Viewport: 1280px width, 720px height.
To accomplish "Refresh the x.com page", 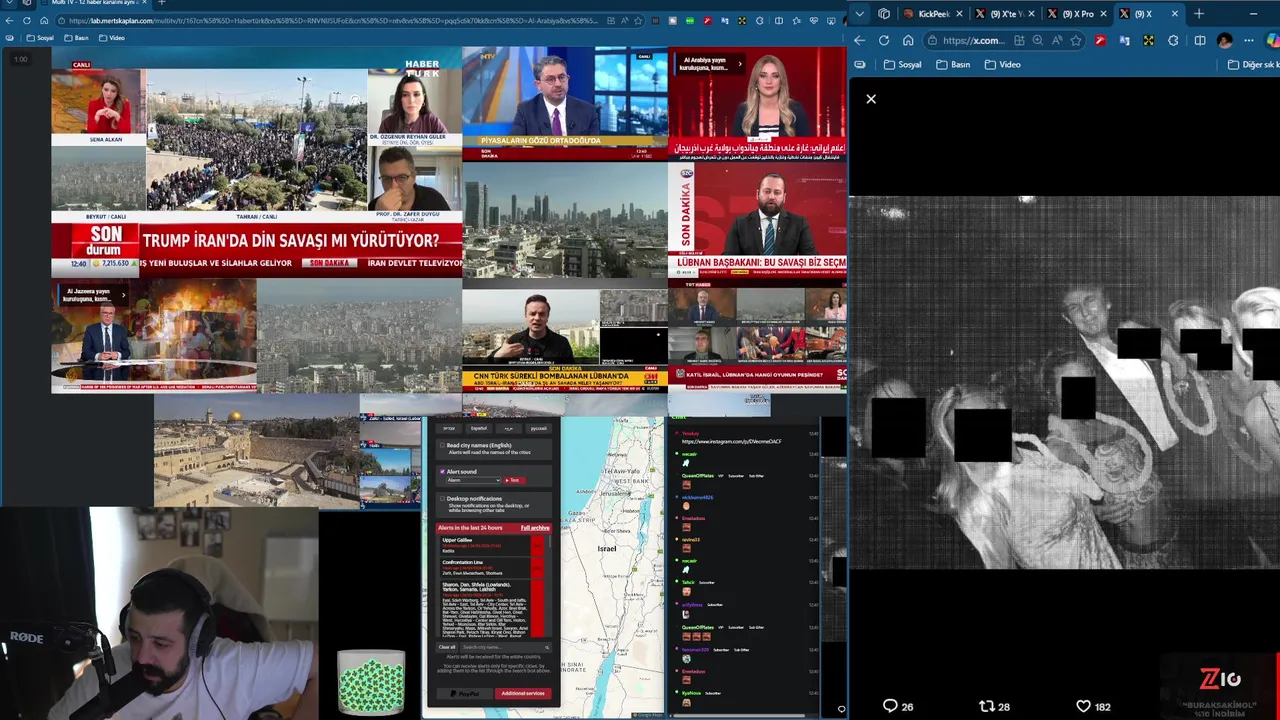I will tap(884, 40).
